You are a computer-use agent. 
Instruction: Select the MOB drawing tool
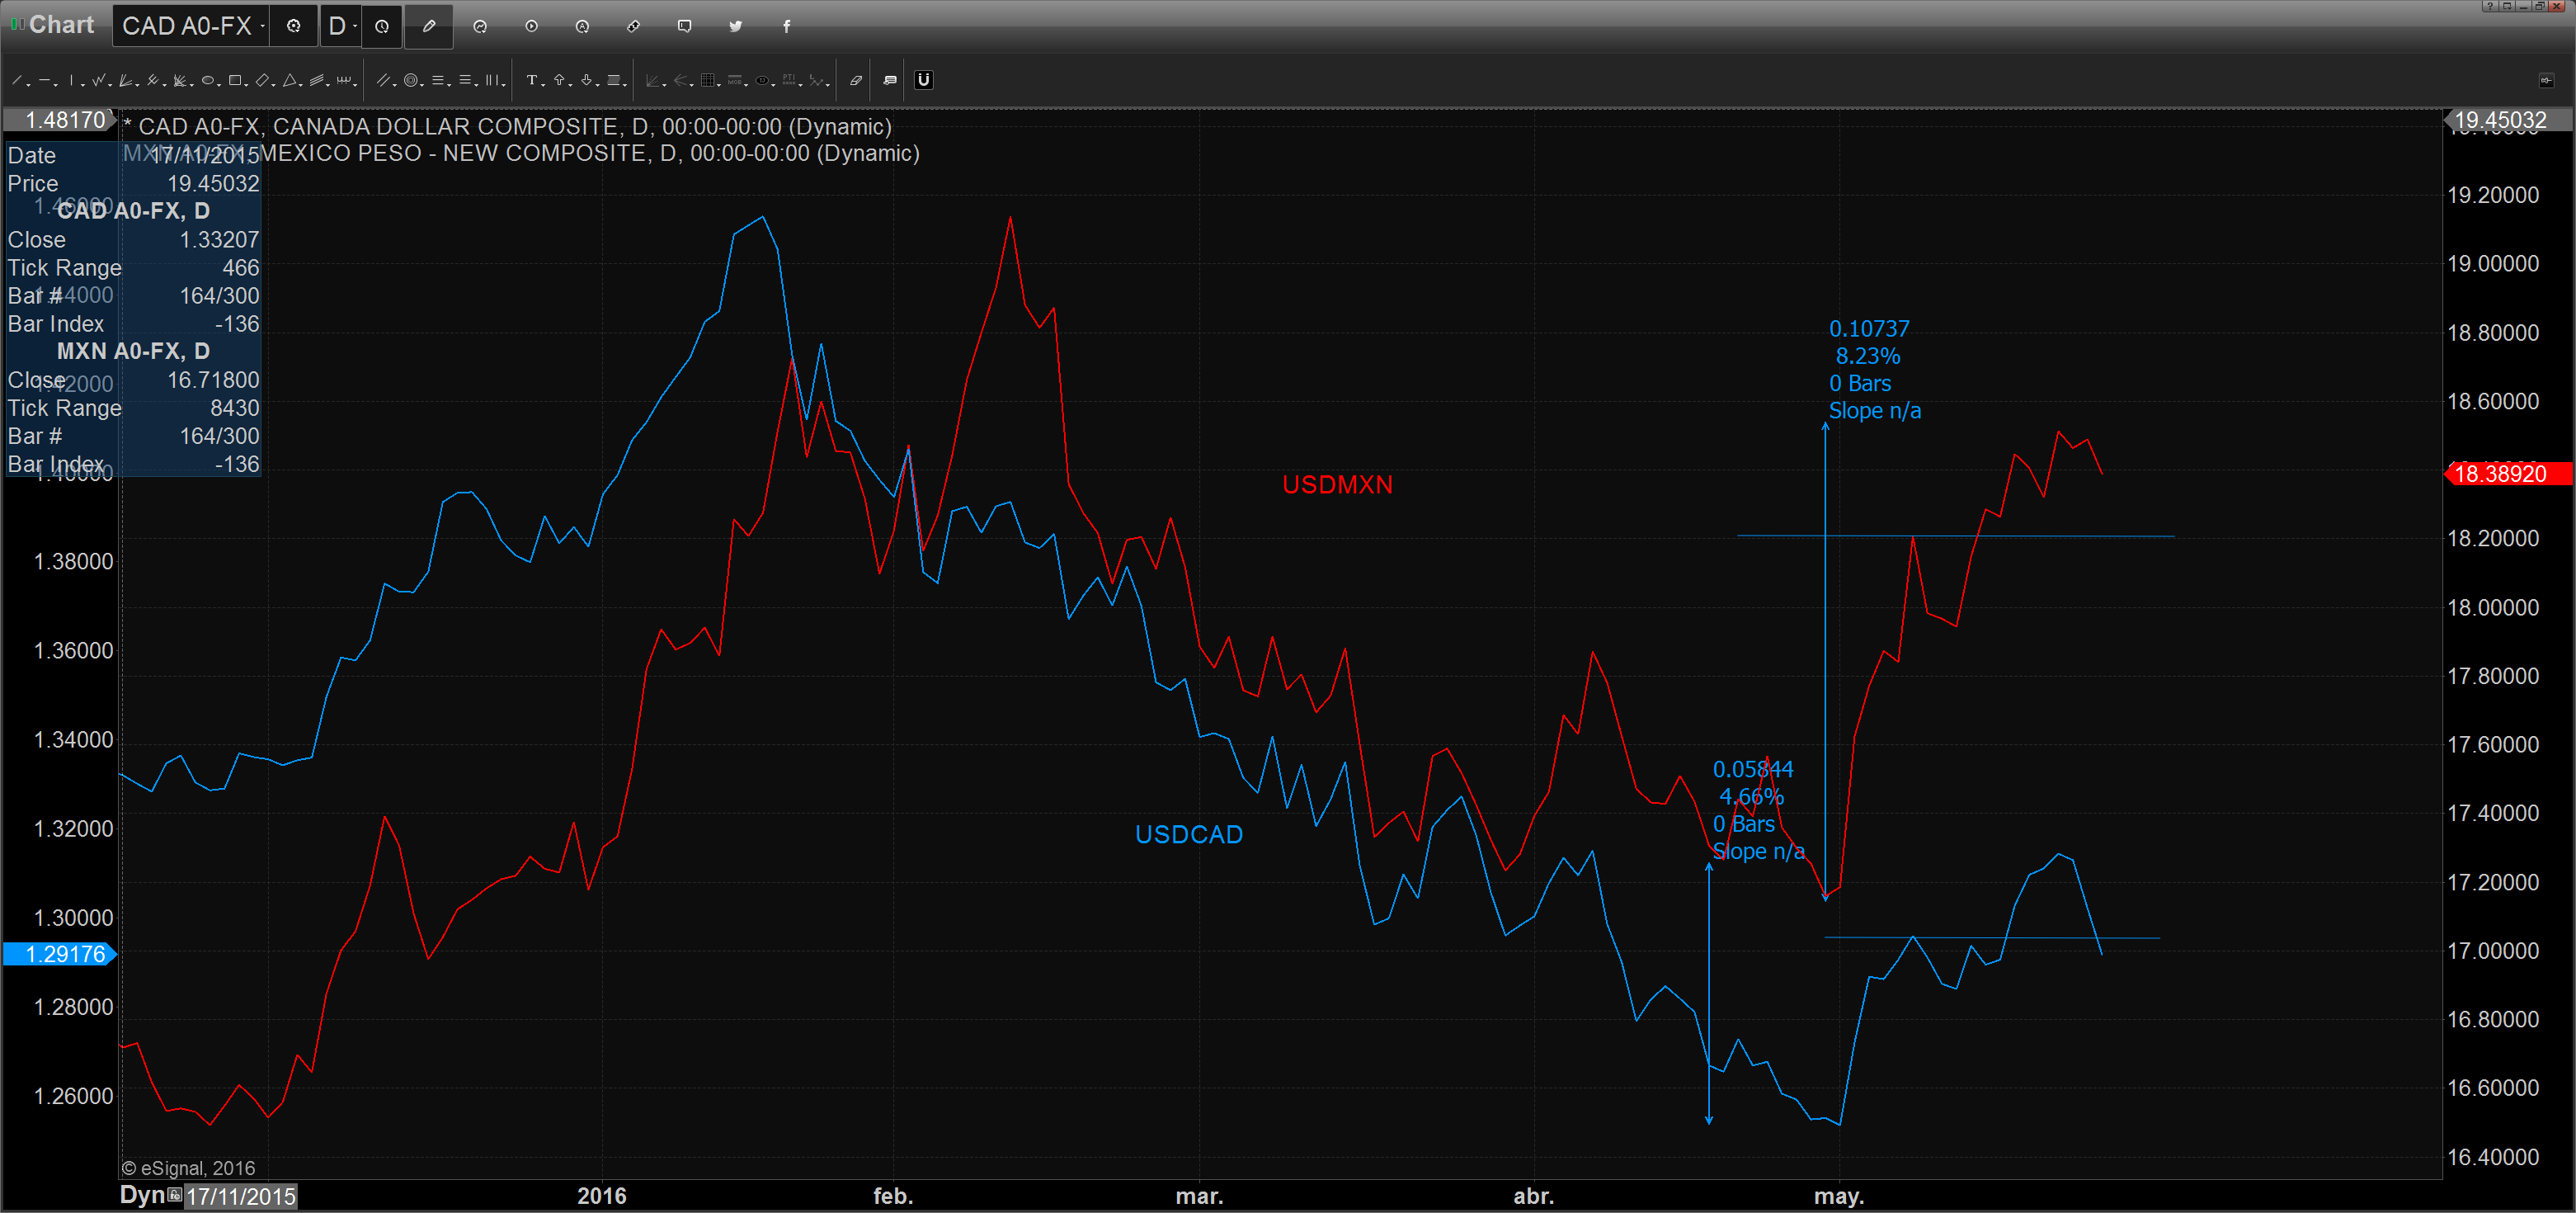(735, 80)
